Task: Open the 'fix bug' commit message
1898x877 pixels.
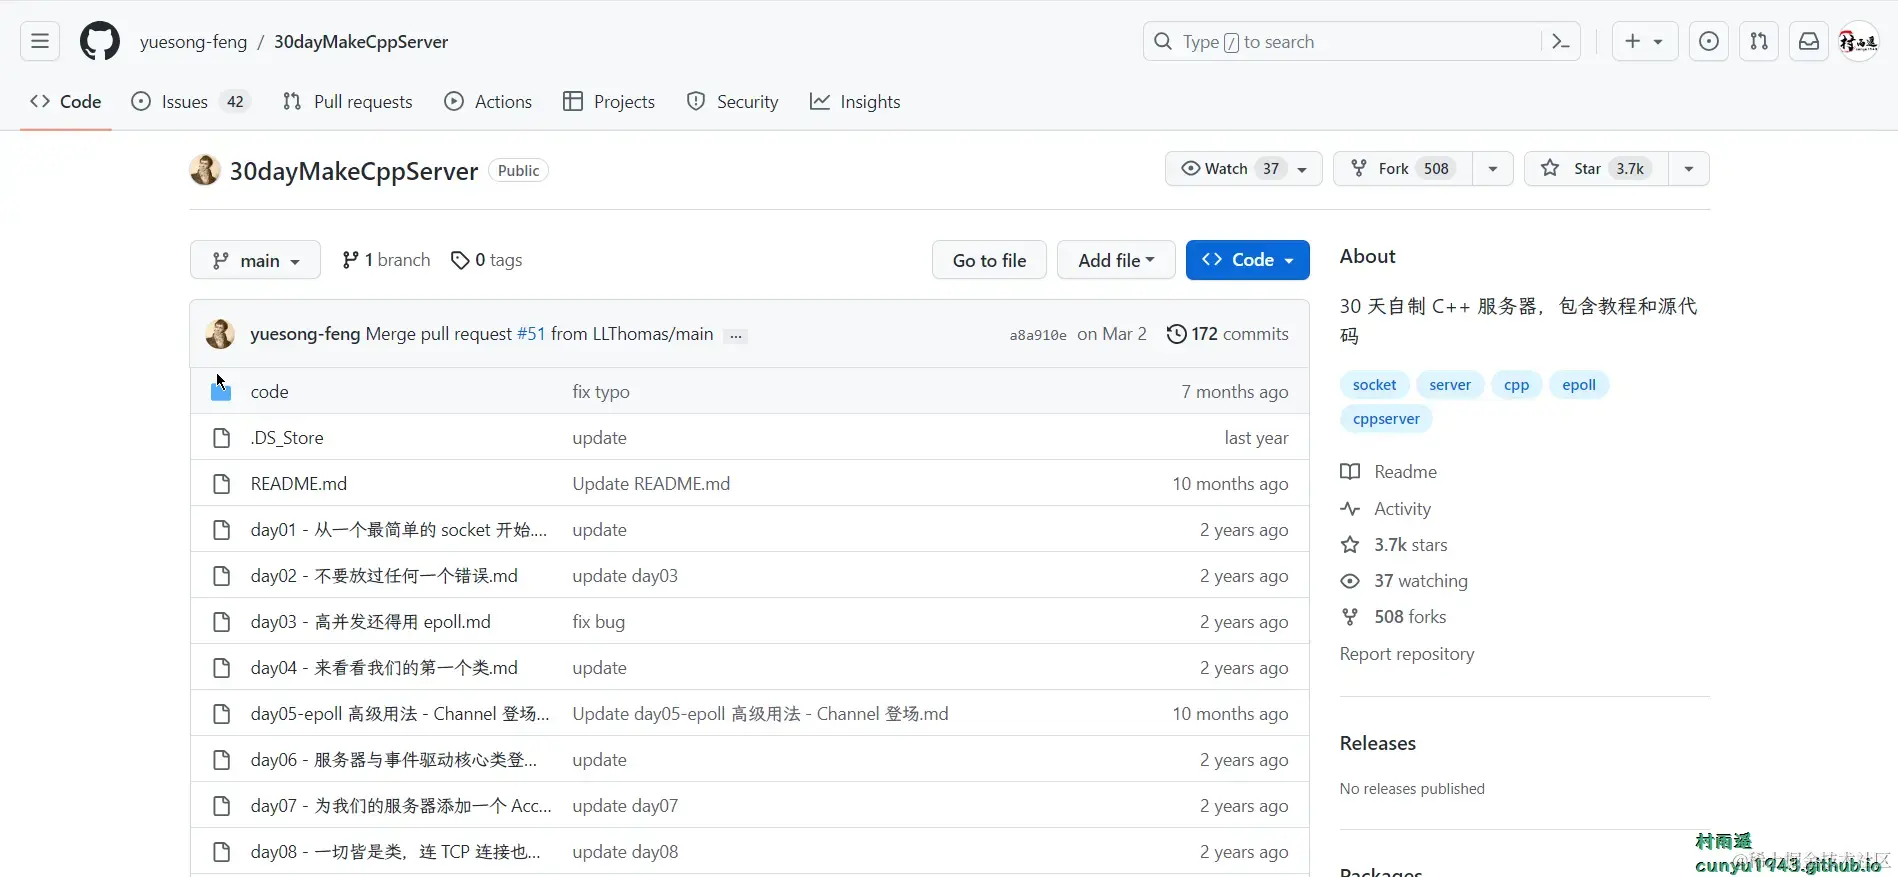Action: (598, 622)
